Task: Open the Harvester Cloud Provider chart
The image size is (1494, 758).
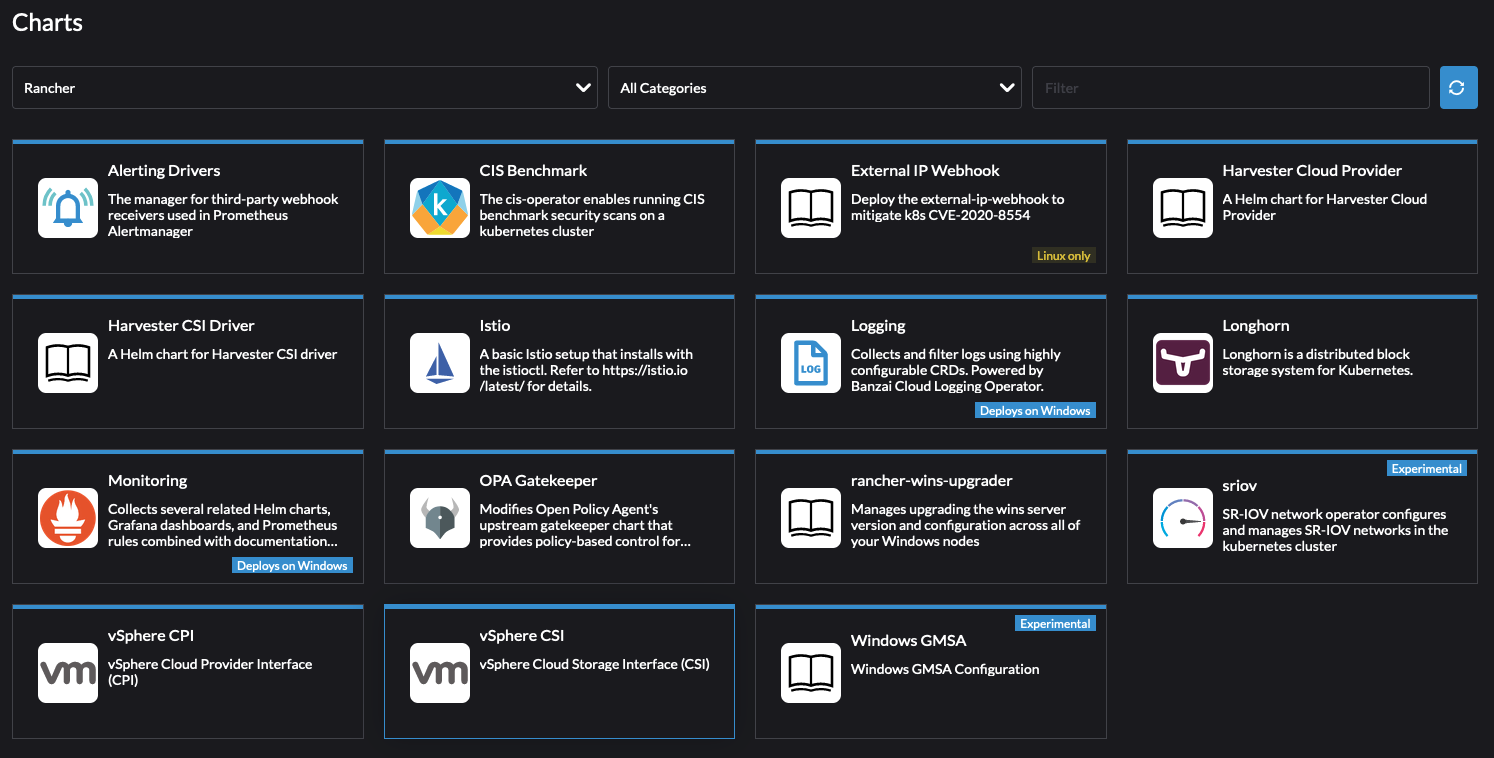Action: click(x=1301, y=207)
